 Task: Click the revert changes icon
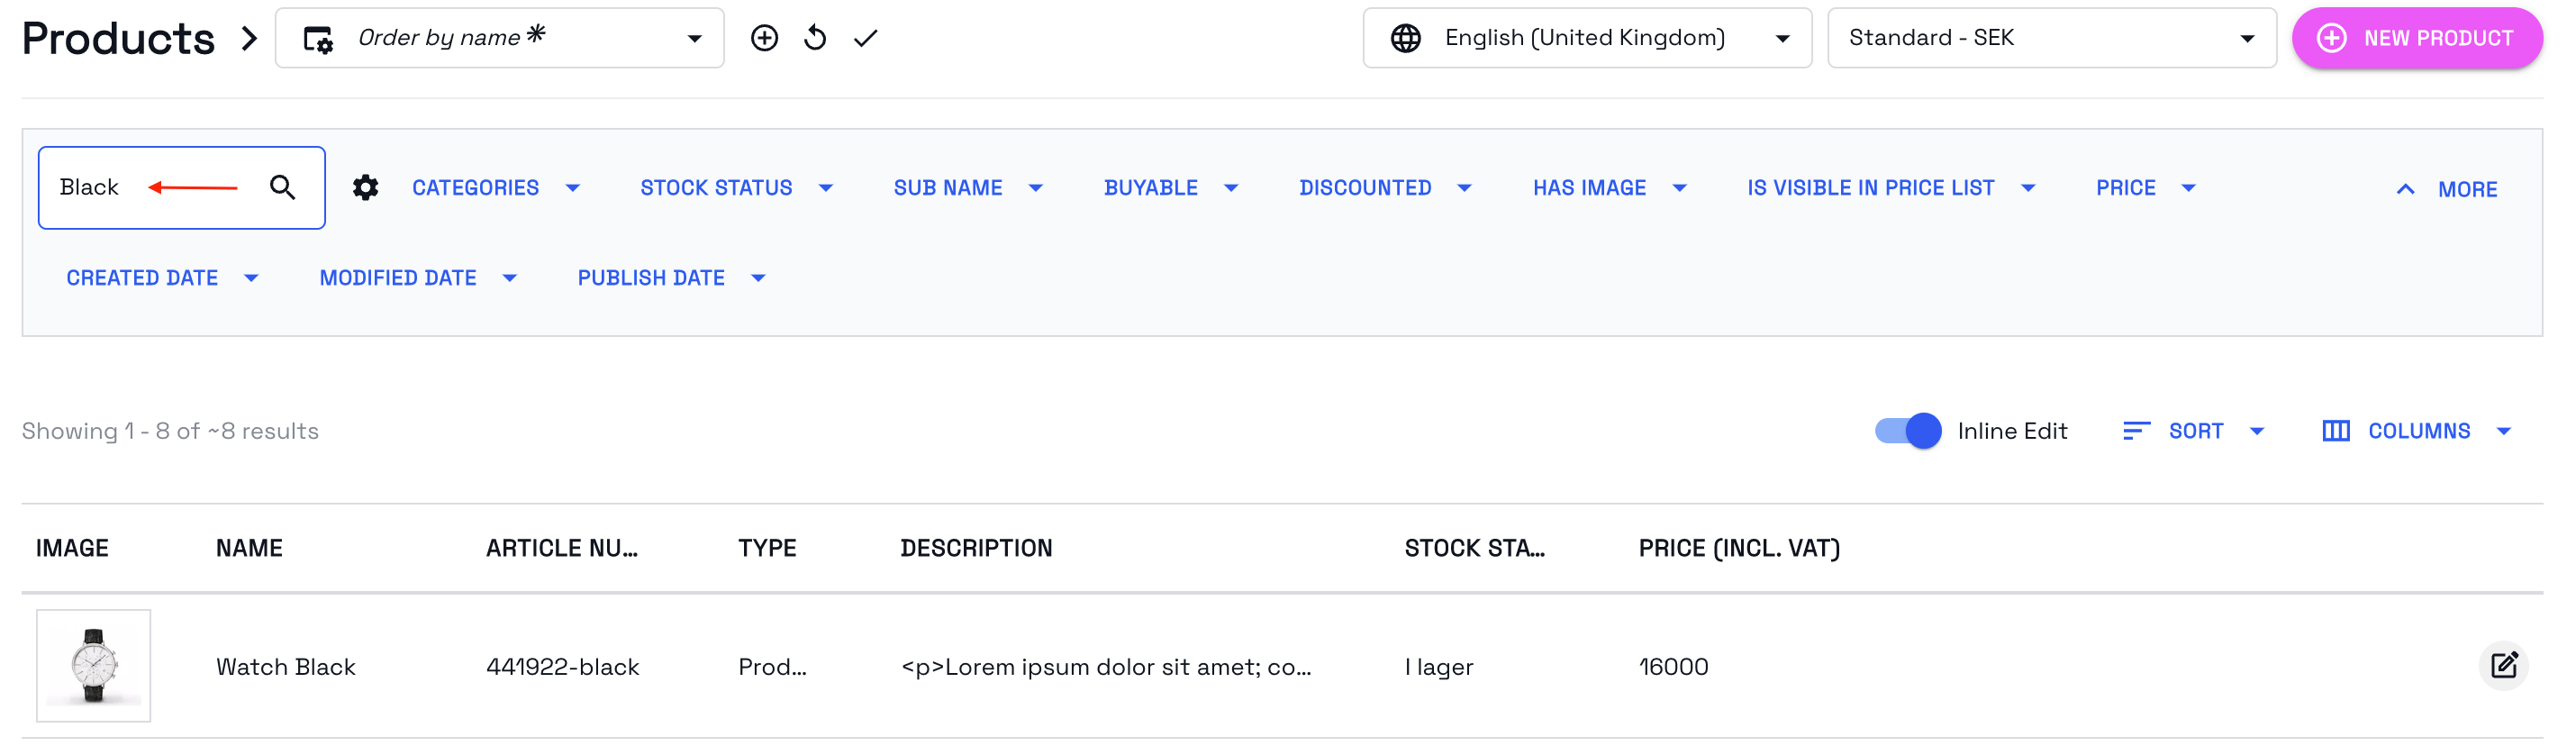point(815,37)
